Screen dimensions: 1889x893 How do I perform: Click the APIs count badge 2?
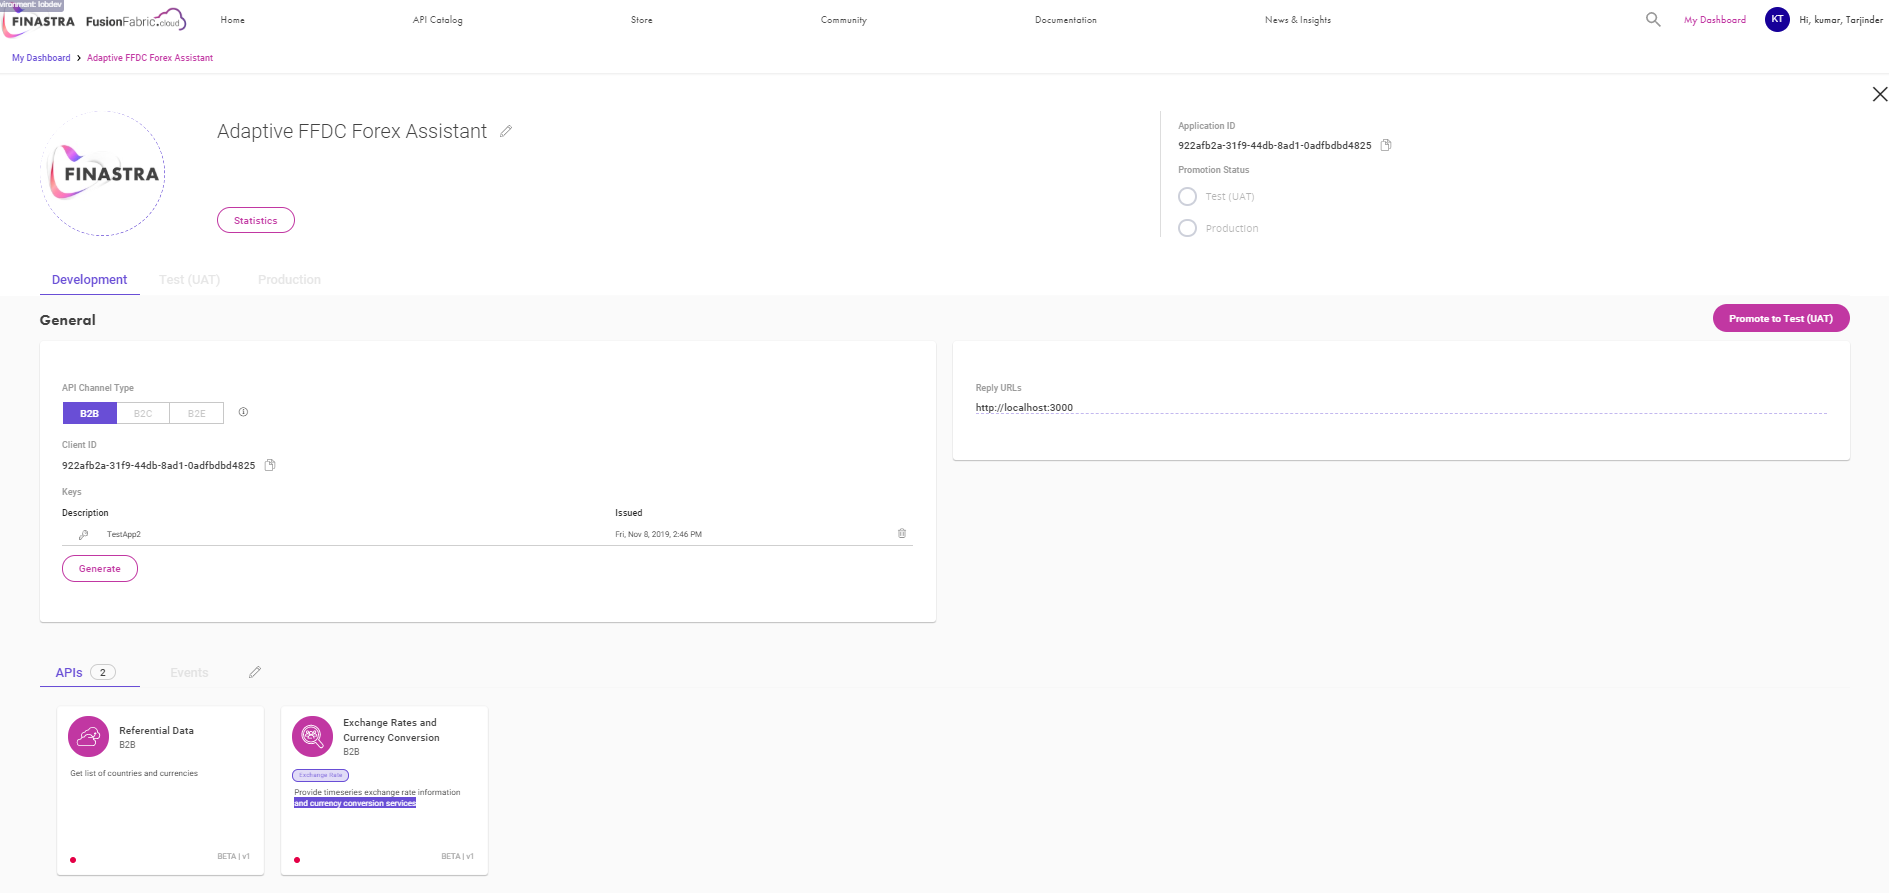coord(103,672)
